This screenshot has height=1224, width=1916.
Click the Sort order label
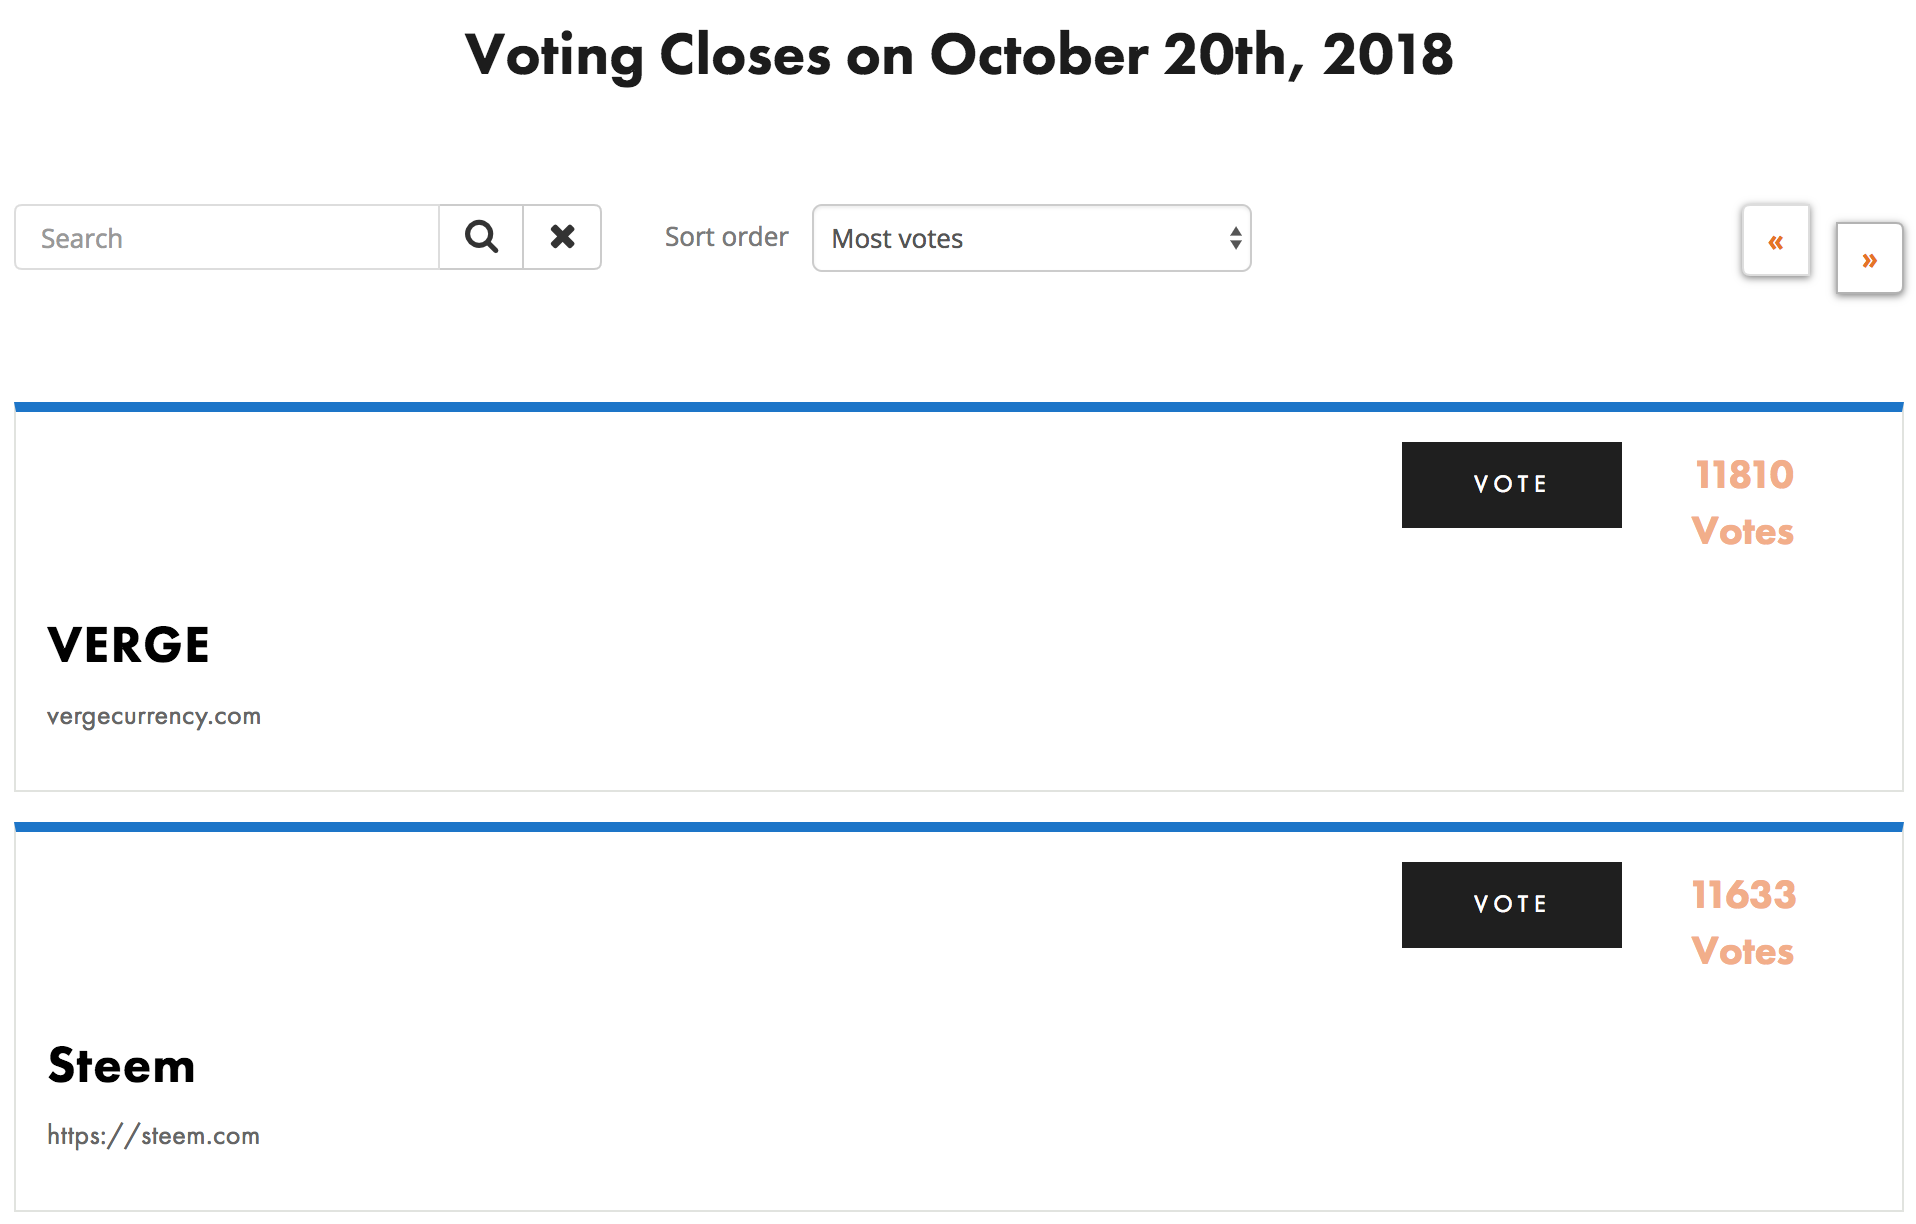point(726,237)
